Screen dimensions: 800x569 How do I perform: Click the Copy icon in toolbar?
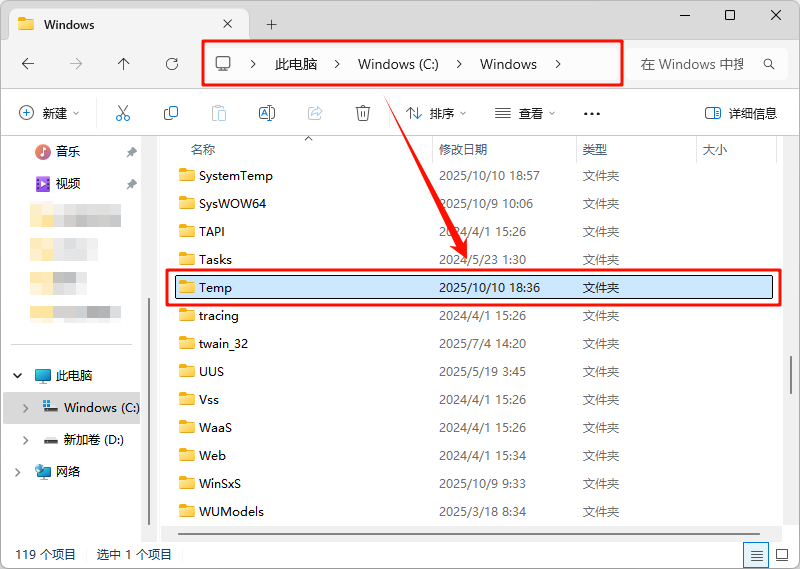171,113
